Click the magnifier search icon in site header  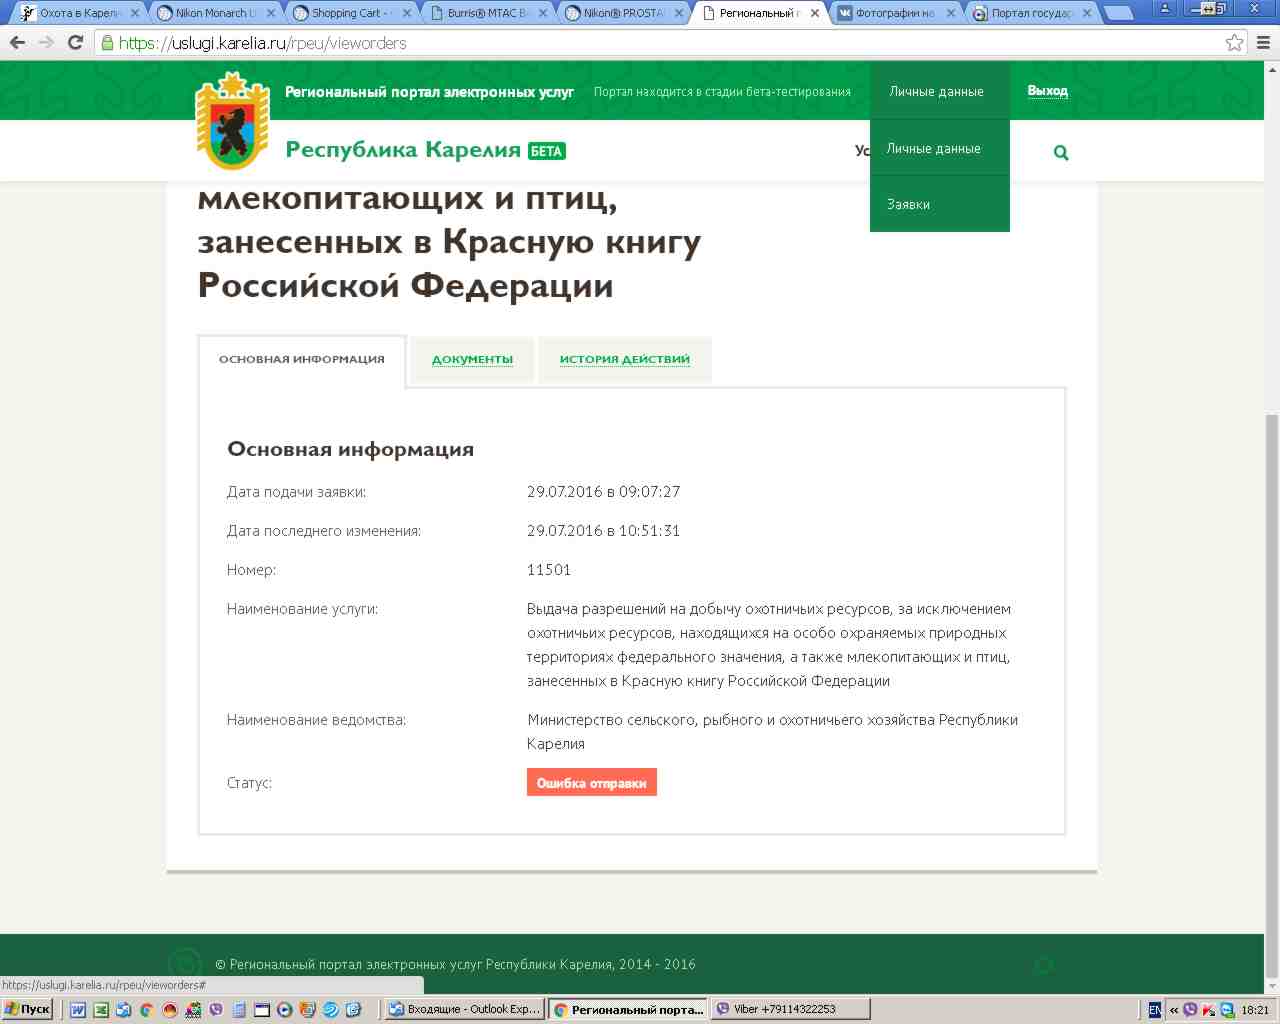point(1061,153)
